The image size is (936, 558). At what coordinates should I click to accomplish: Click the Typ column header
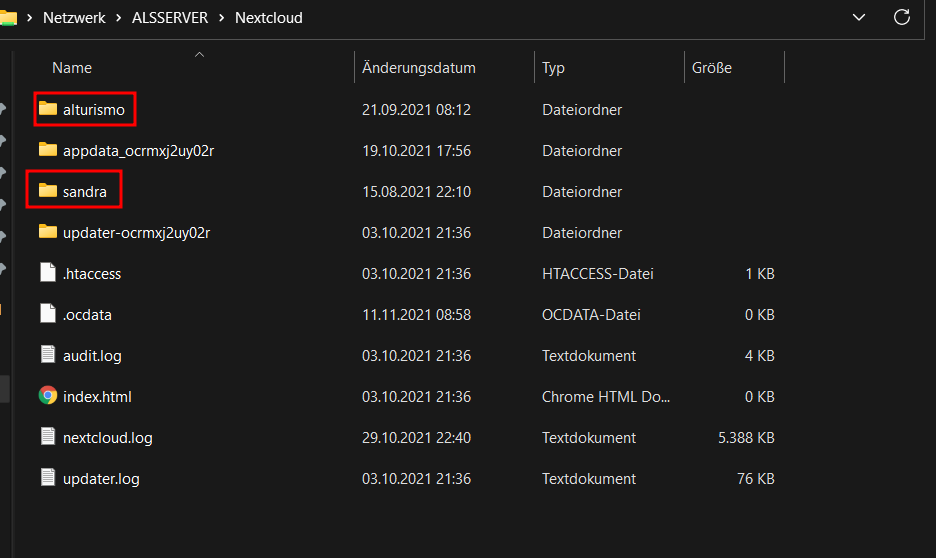553,67
